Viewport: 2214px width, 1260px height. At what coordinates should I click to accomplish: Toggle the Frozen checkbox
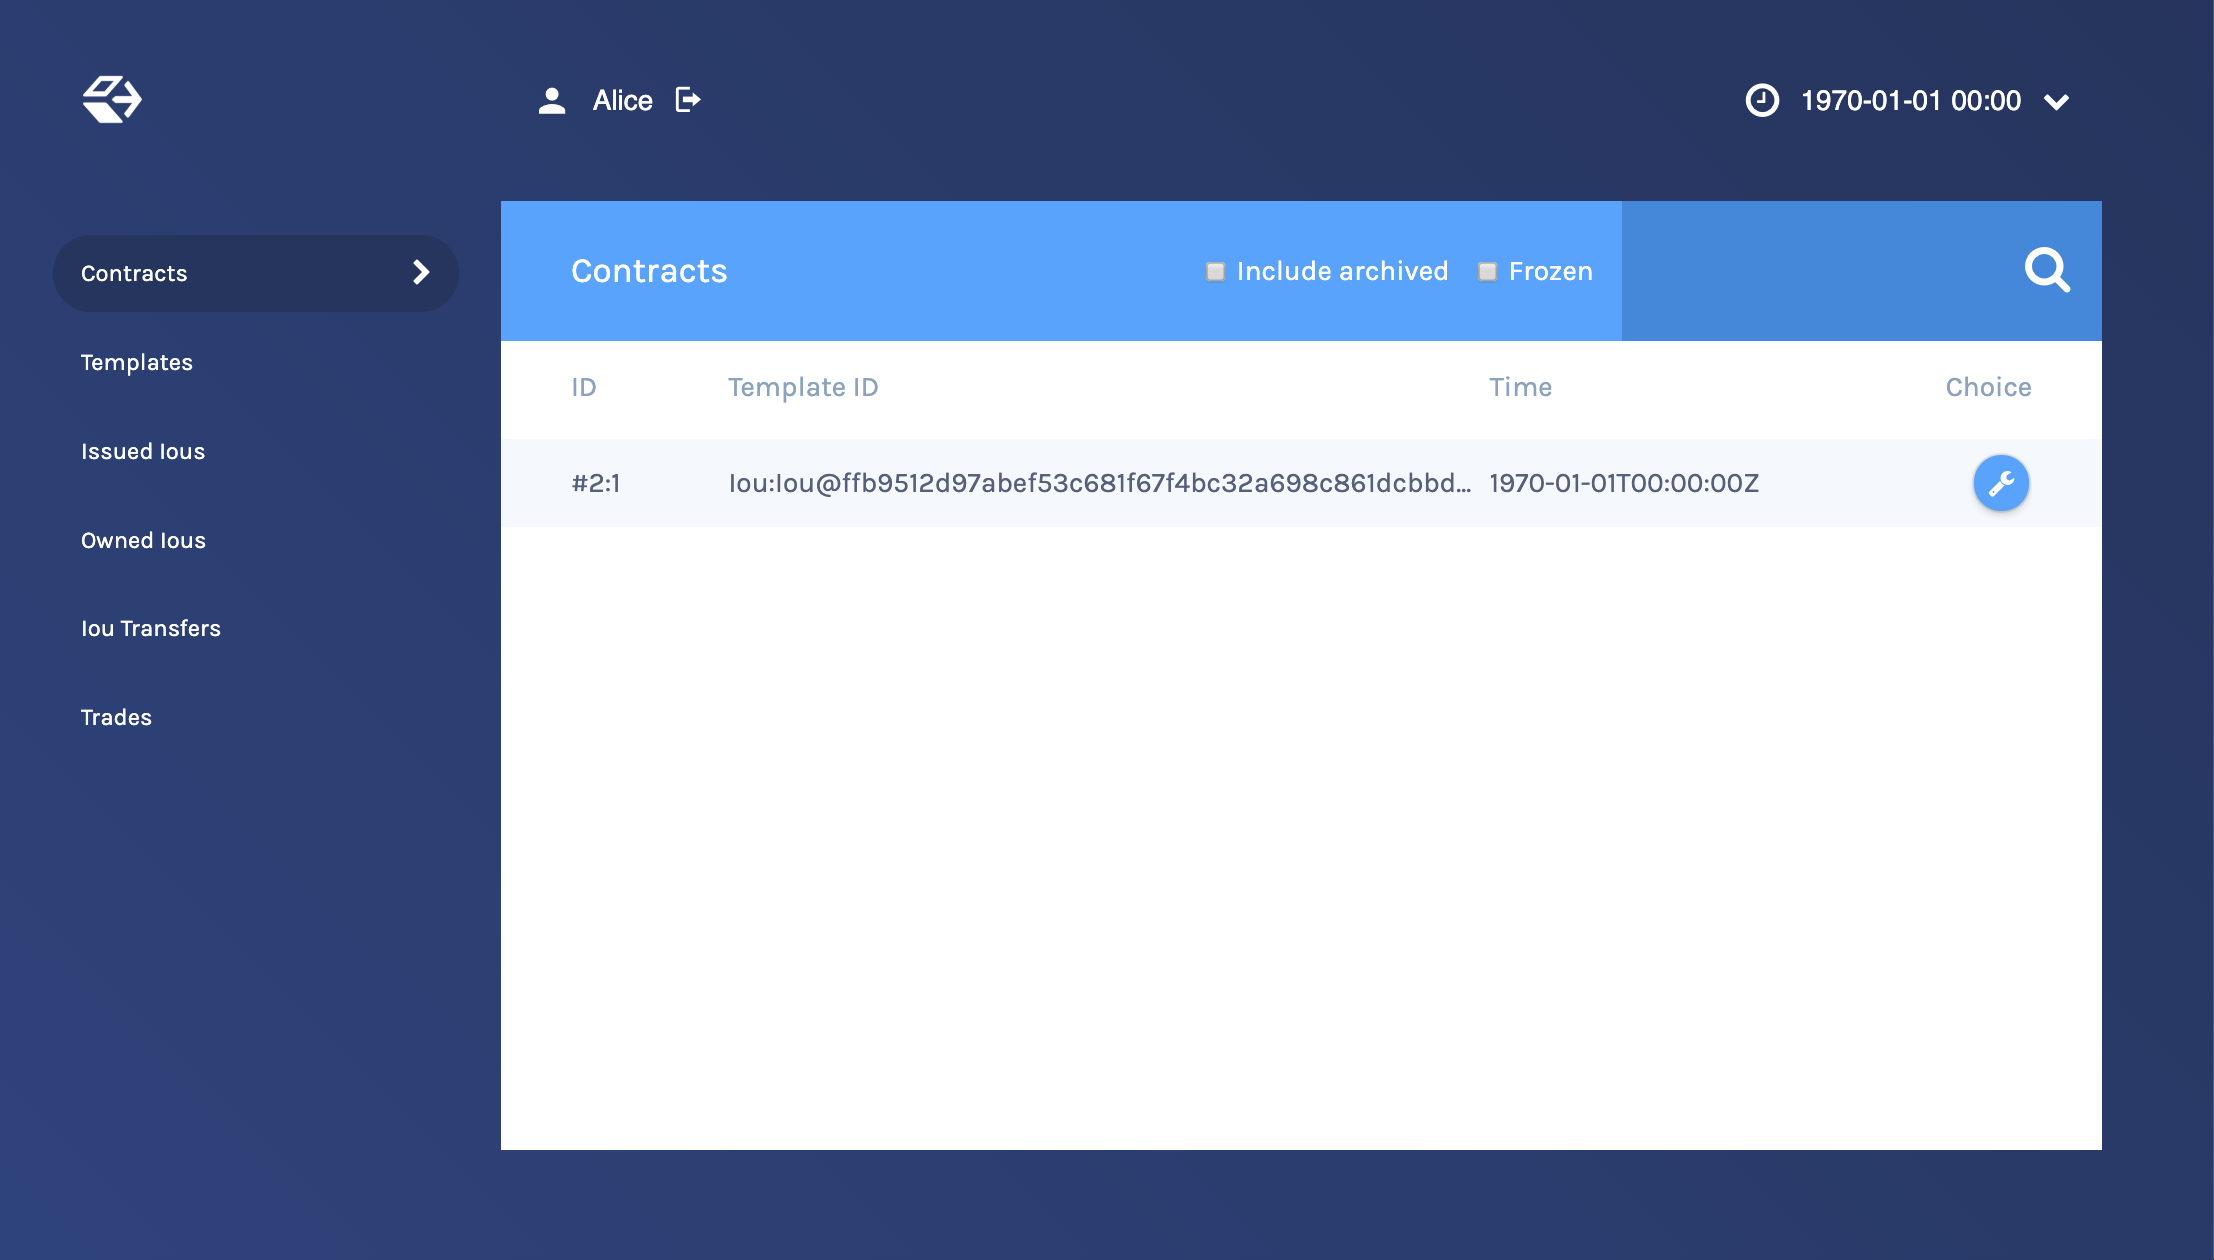click(x=1487, y=271)
